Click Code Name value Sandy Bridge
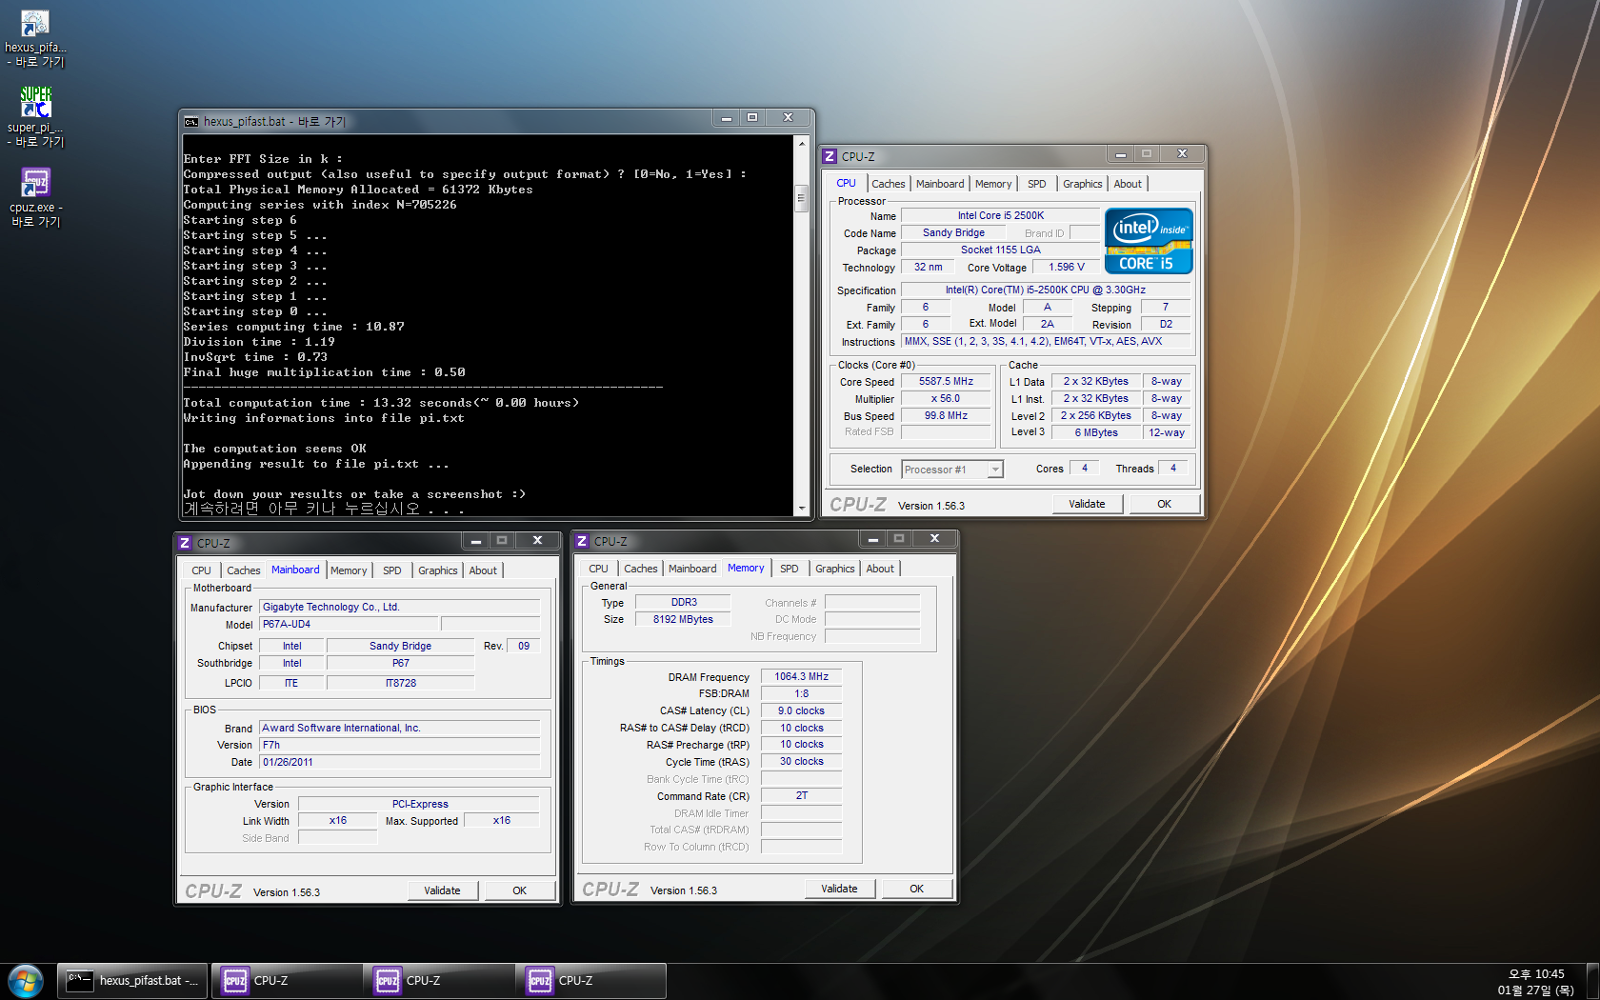This screenshot has height=1000, width=1600. click(x=953, y=233)
